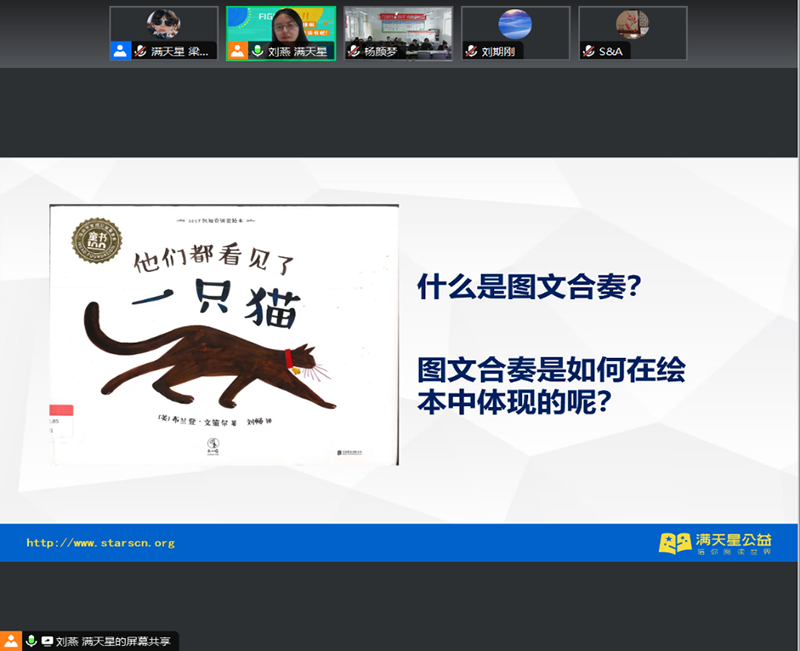Screen dimensions: 800x651
Task: Click muted microphone icon on S&A tile
Action: 589,52
